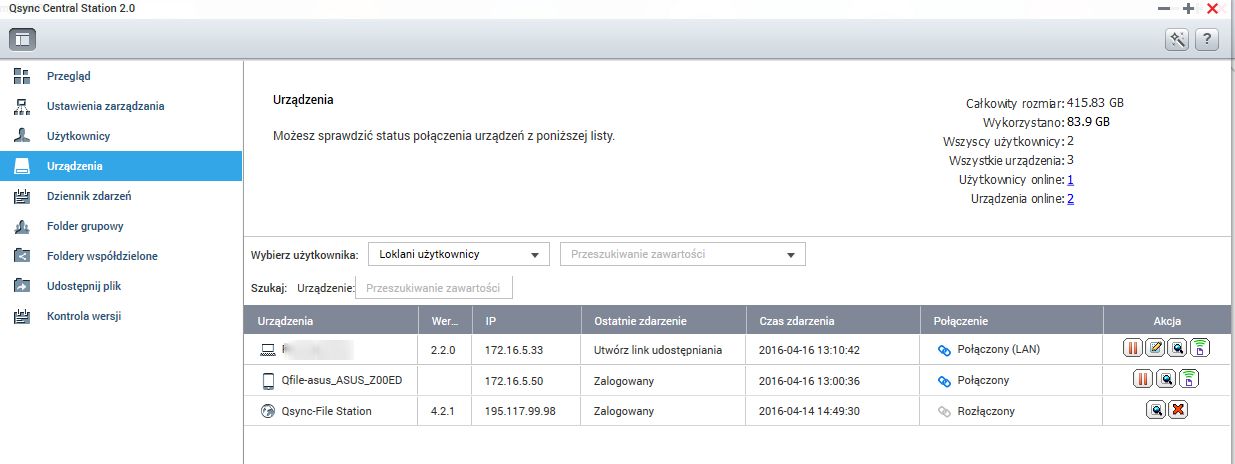
Task: Focus the Urządzenie search input field
Action: coord(435,288)
